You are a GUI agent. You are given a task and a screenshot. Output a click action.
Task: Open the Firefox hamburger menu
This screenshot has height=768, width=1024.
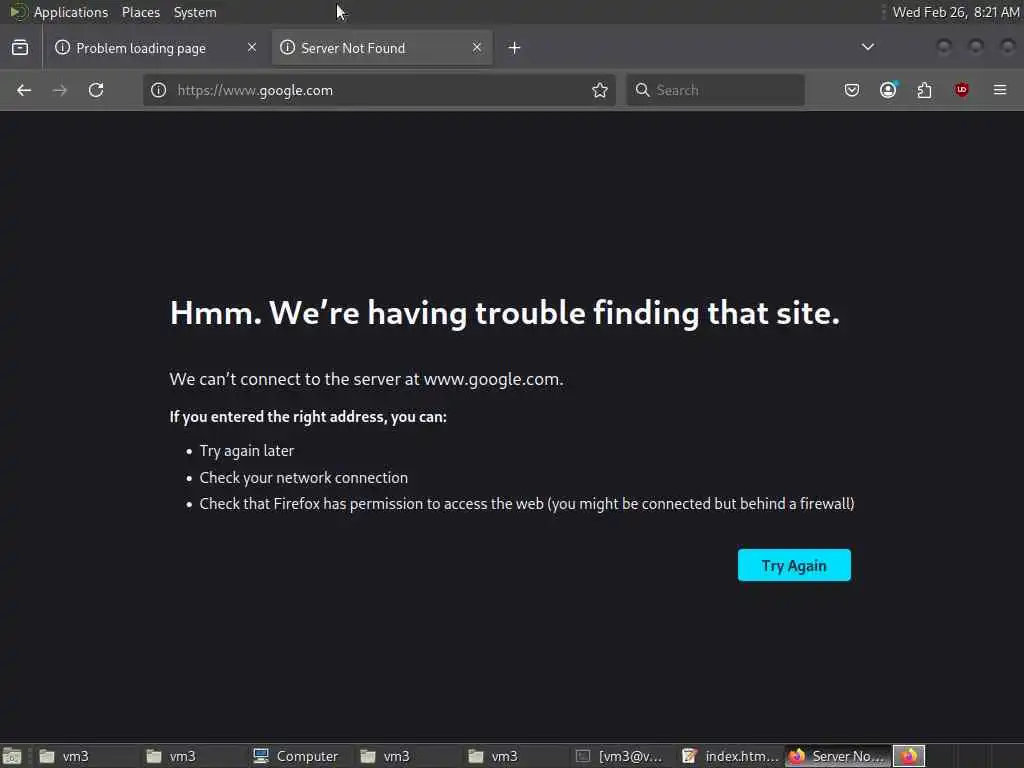click(1000, 90)
